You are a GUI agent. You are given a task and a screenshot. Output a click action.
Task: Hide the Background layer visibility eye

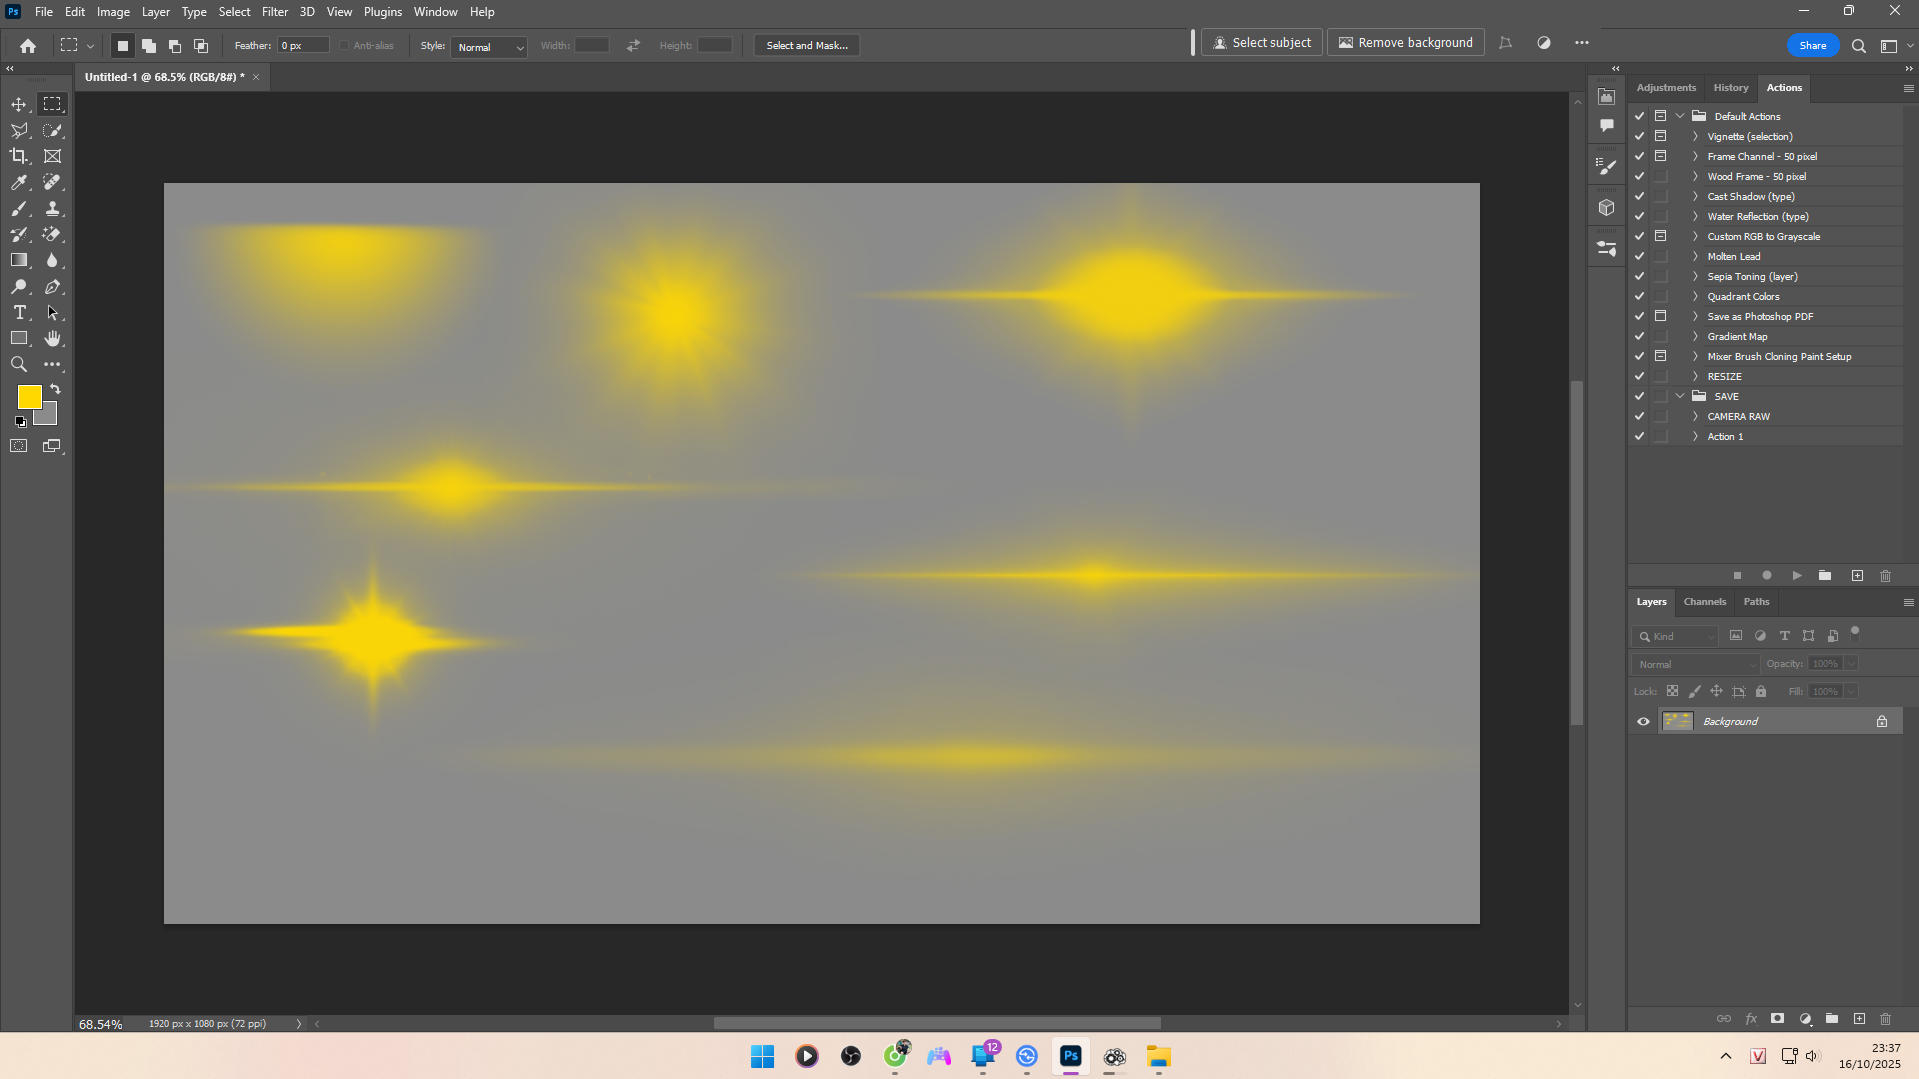tap(1643, 721)
